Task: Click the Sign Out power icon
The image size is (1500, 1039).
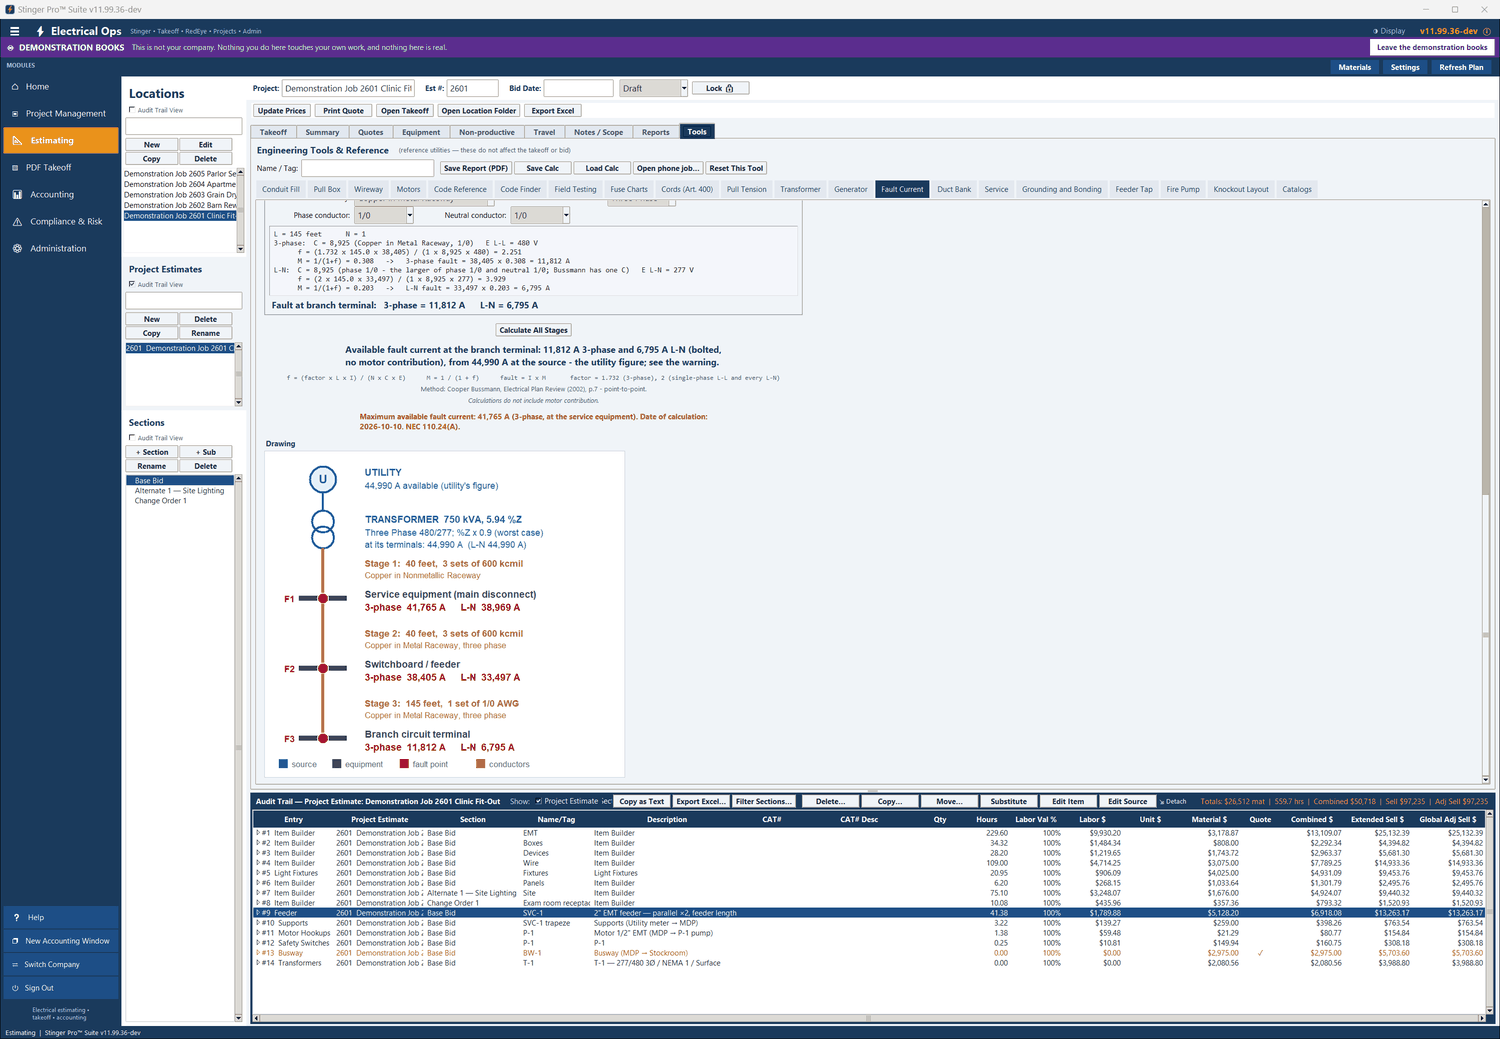Action: 15,988
